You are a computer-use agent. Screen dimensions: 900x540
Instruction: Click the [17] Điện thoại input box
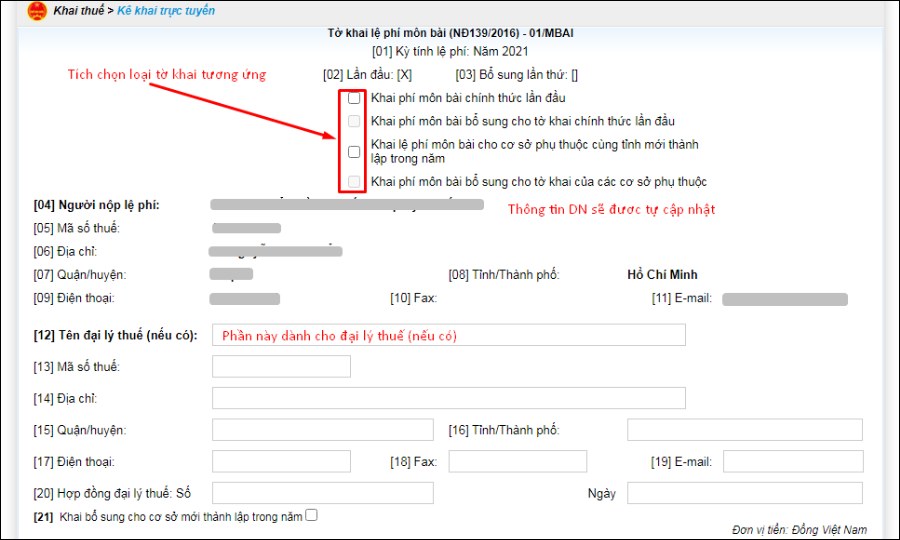click(281, 461)
